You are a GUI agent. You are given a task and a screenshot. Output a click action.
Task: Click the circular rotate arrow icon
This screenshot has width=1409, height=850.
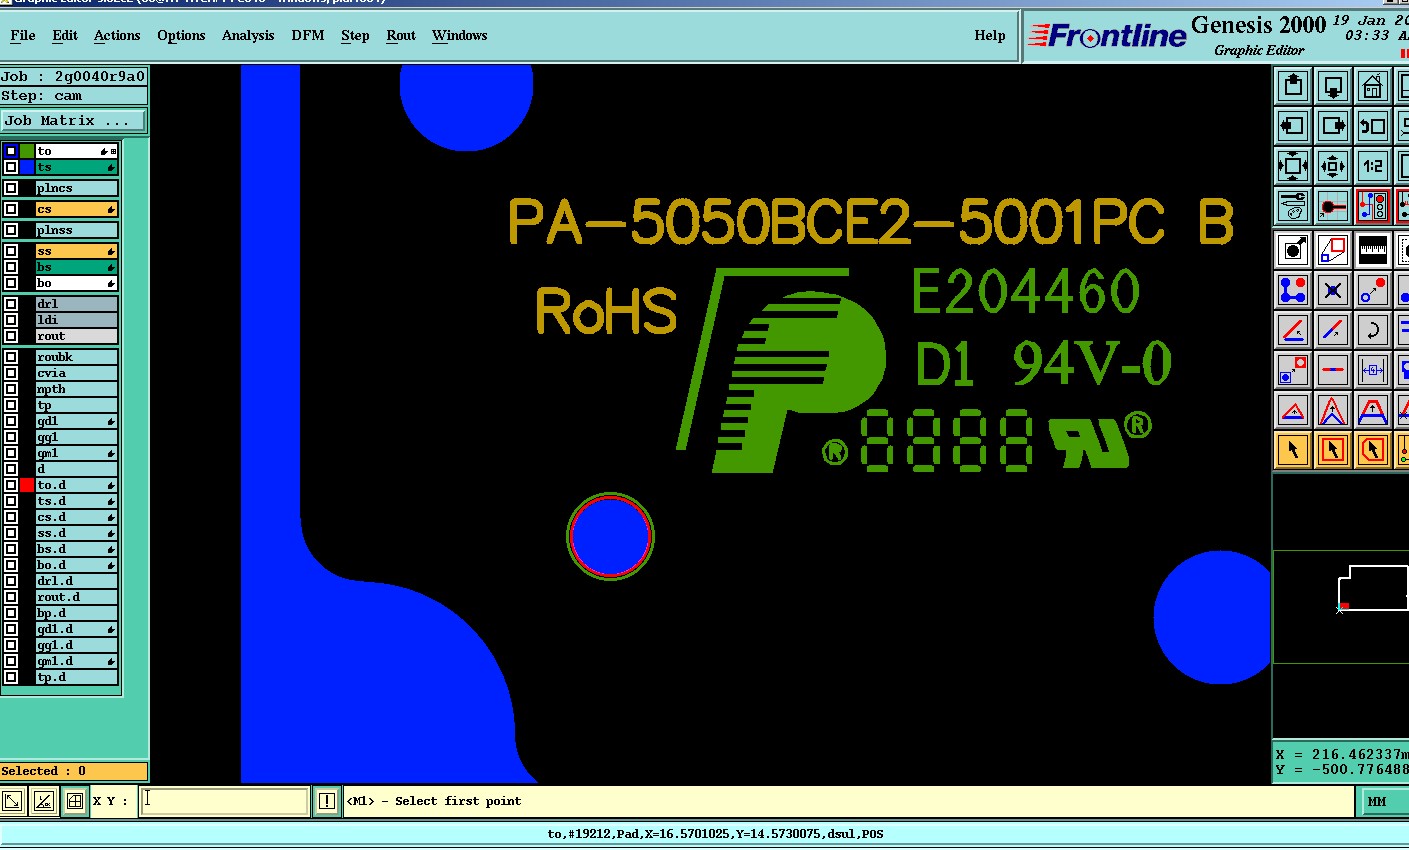[x=1373, y=330]
